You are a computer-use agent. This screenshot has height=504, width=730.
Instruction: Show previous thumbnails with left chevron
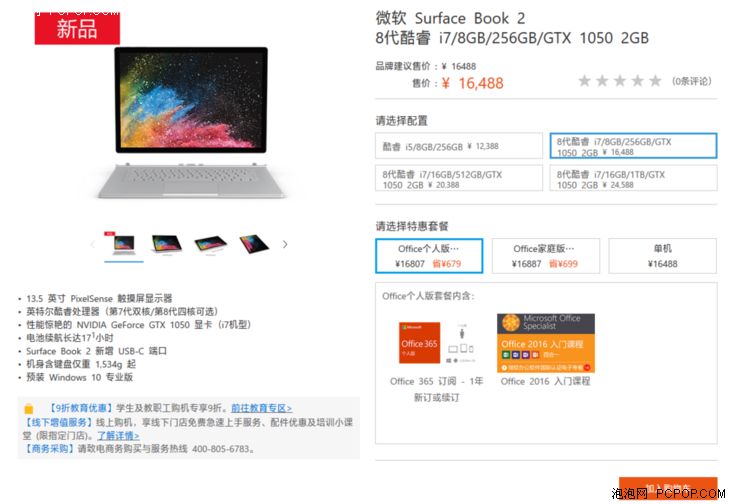pos(93,244)
